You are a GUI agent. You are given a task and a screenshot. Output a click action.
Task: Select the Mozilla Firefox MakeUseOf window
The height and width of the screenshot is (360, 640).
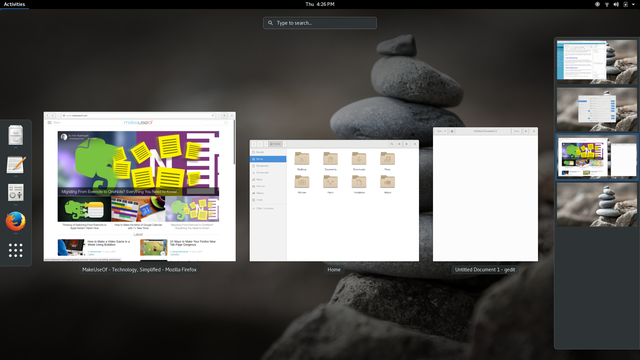140,187
